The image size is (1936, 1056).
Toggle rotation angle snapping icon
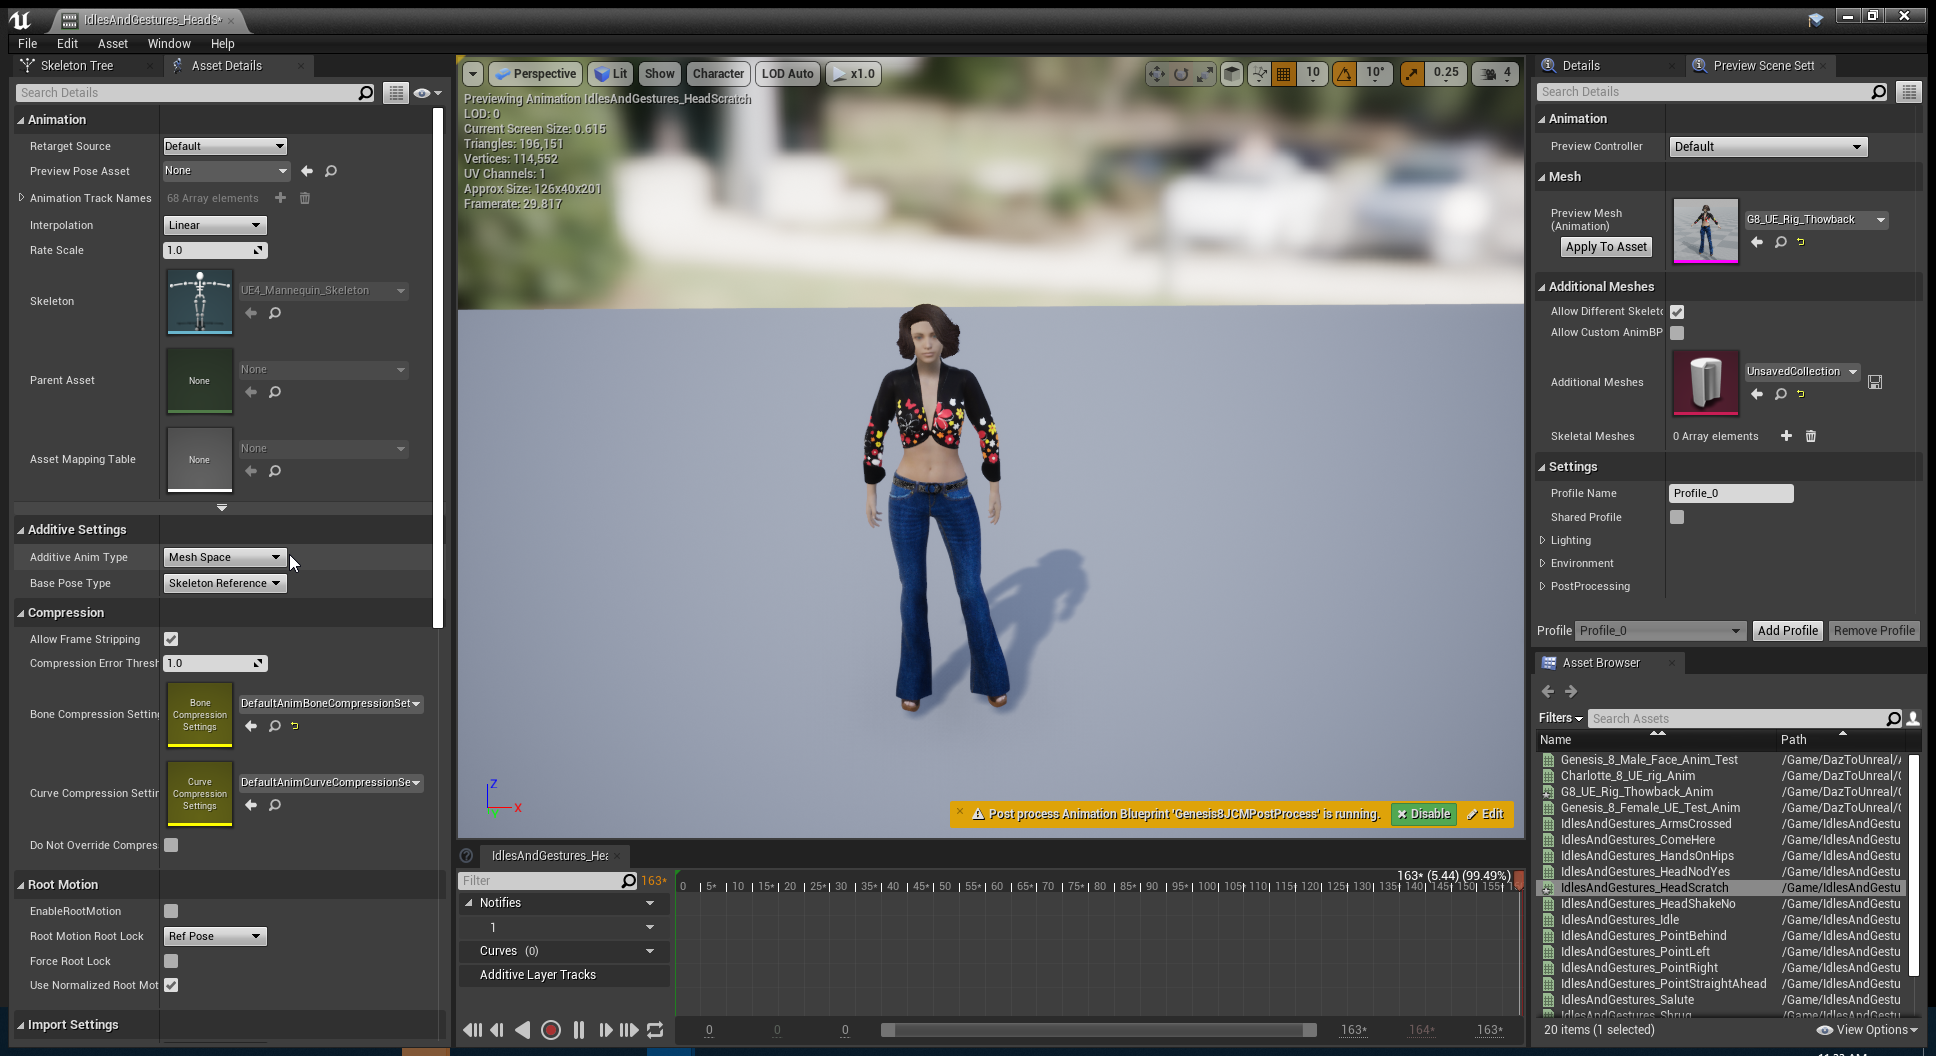coord(1345,74)
